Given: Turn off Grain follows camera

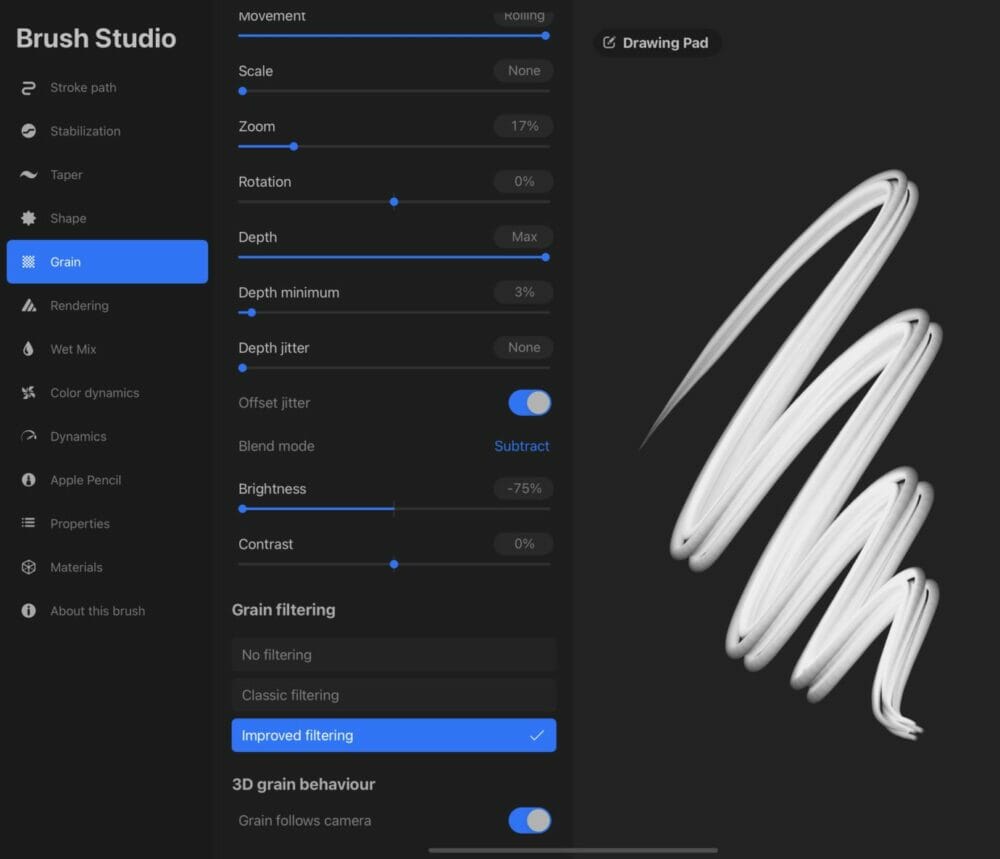Looking at the screenshot, I should 531,819.
